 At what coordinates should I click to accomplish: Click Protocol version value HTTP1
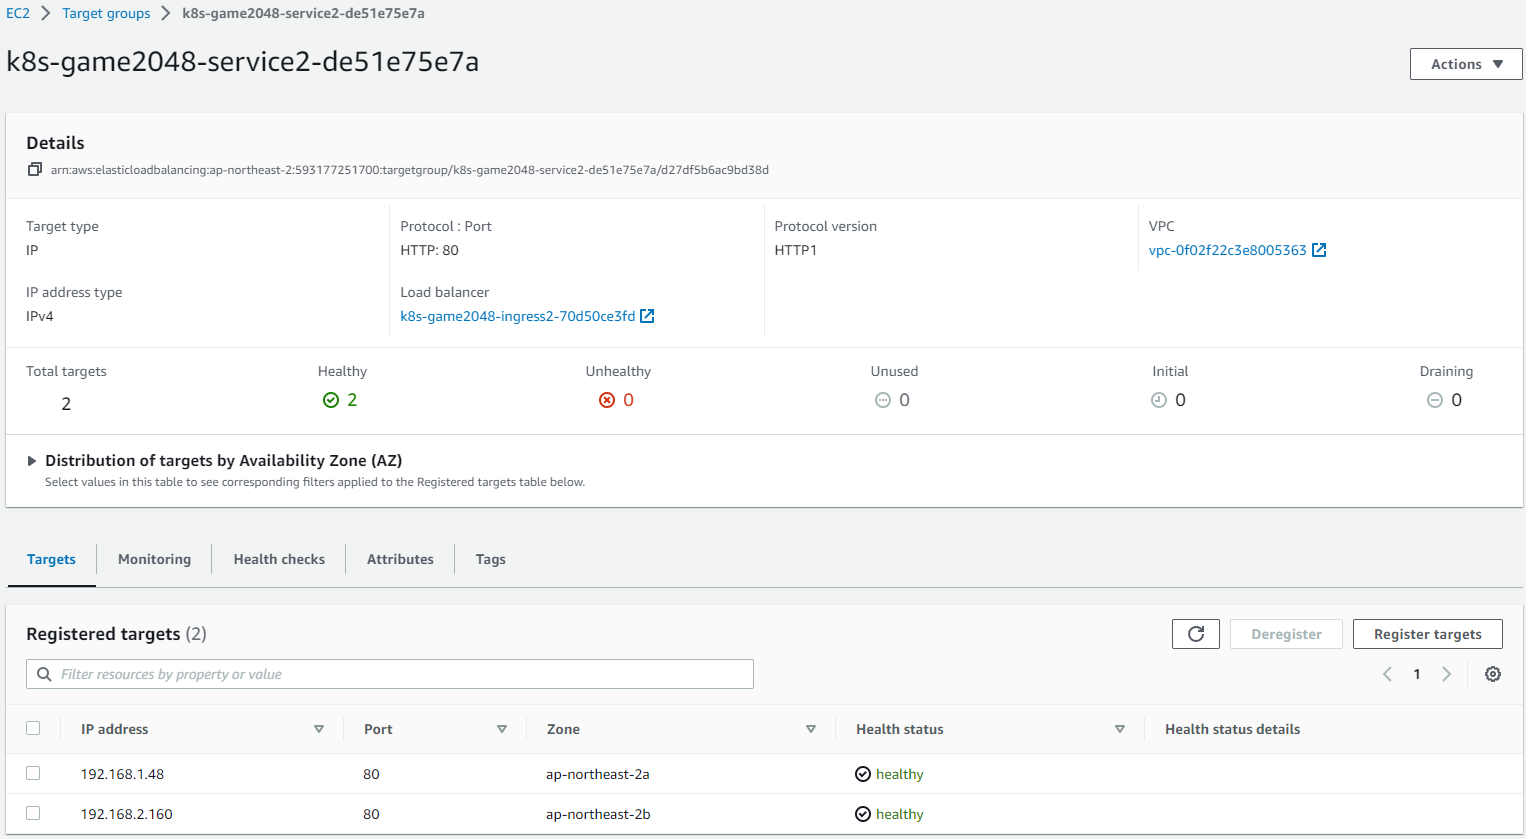pos(796,250)
